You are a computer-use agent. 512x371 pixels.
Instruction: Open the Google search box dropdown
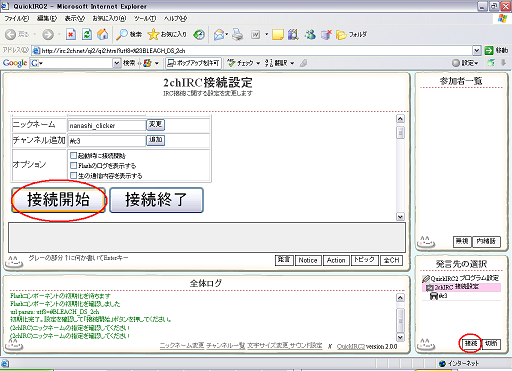click(117, 63)
